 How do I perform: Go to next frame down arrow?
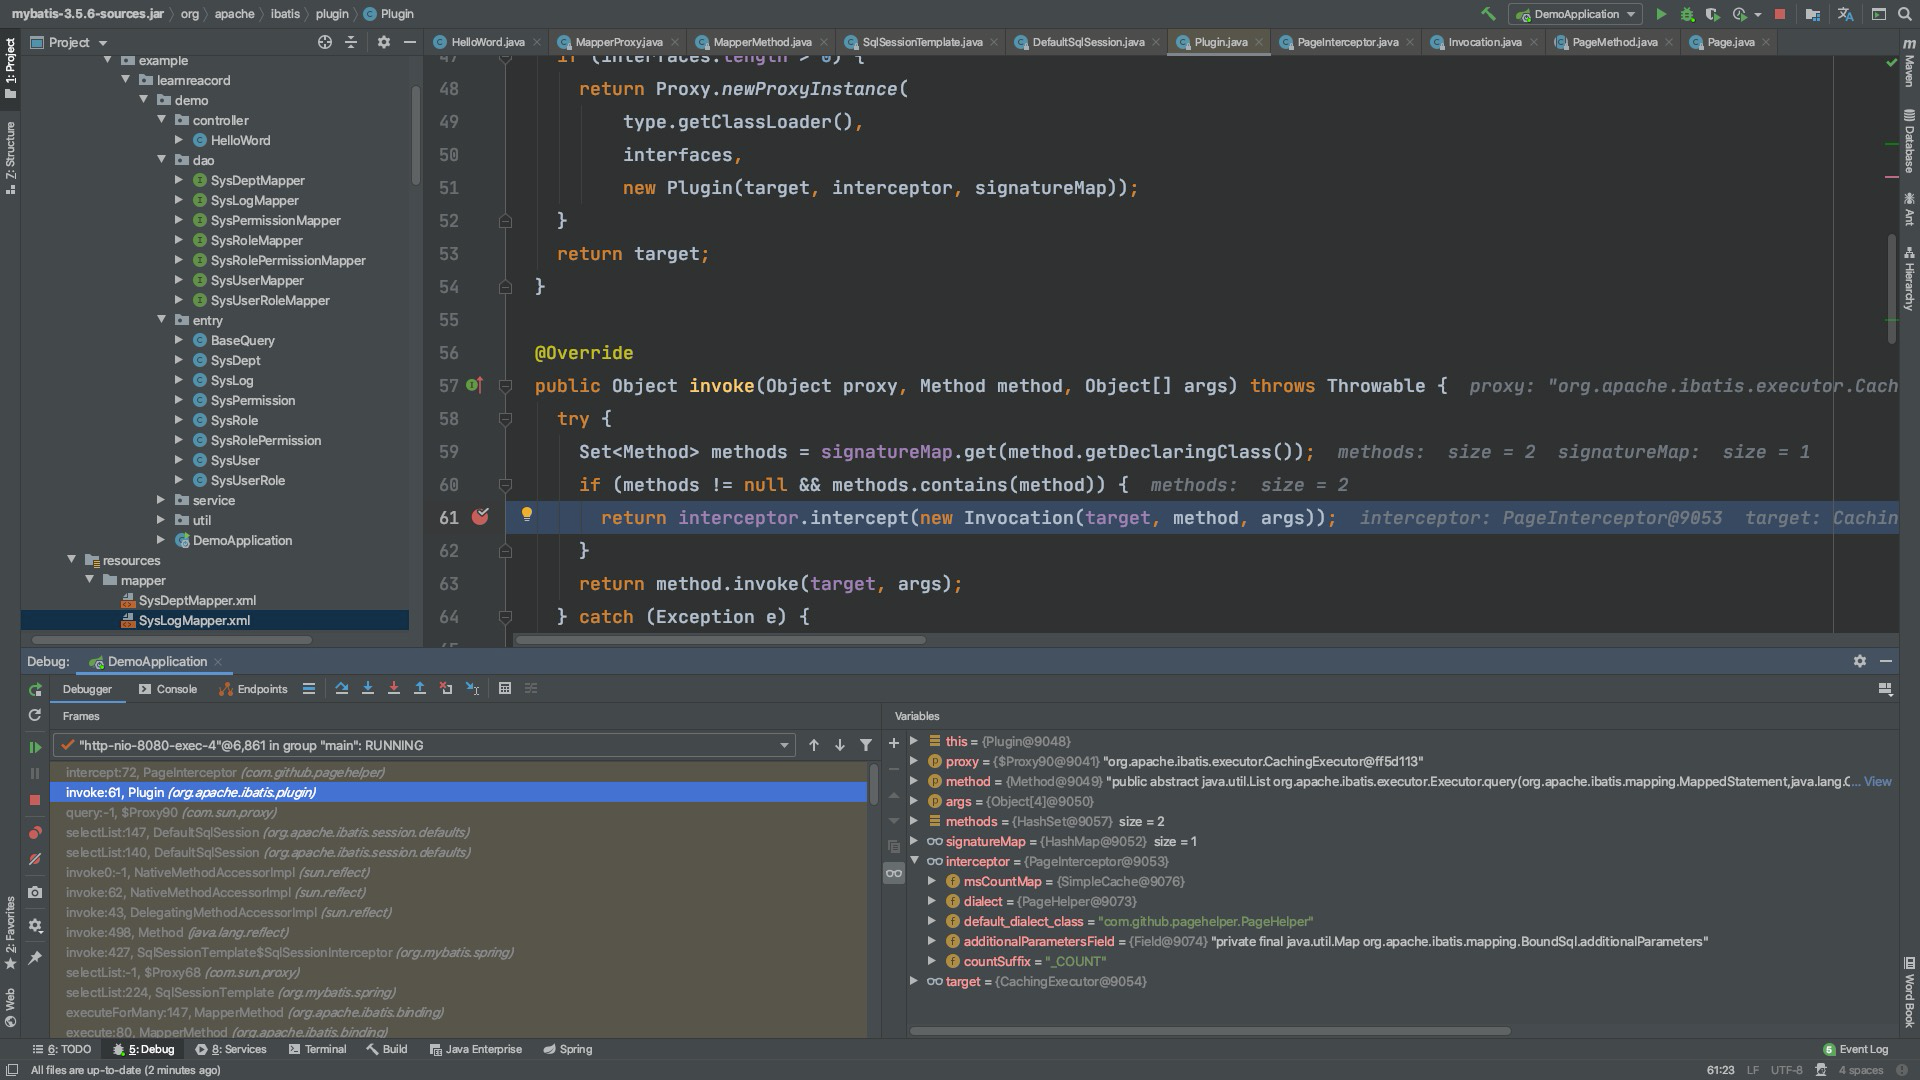[x=840, y=745]
